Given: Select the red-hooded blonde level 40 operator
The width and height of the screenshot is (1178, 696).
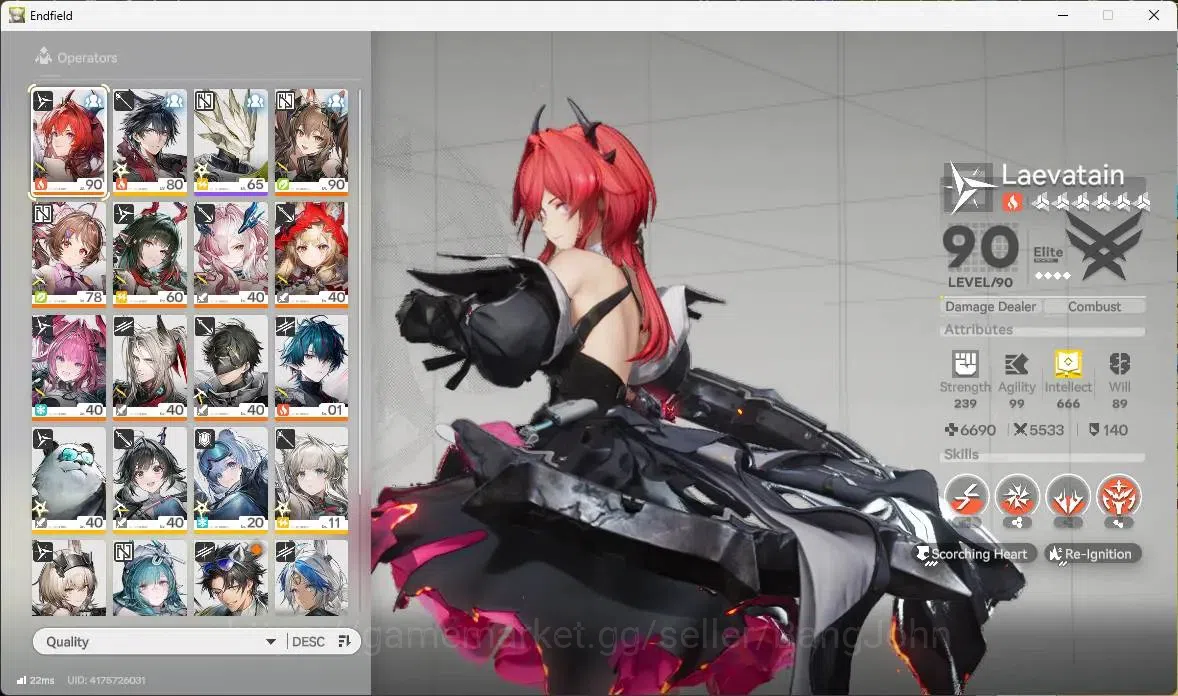Looking at the screenshot, I should point(311,254).
